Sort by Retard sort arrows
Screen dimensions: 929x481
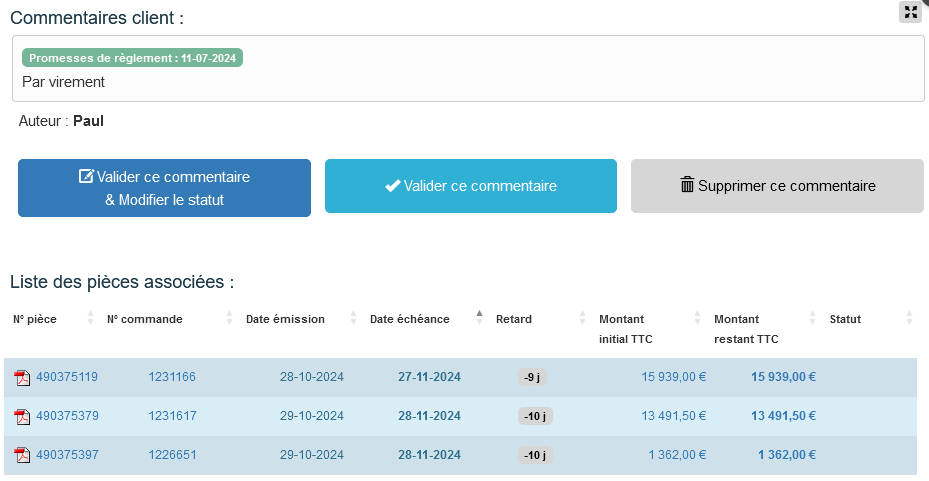[583, 319]
